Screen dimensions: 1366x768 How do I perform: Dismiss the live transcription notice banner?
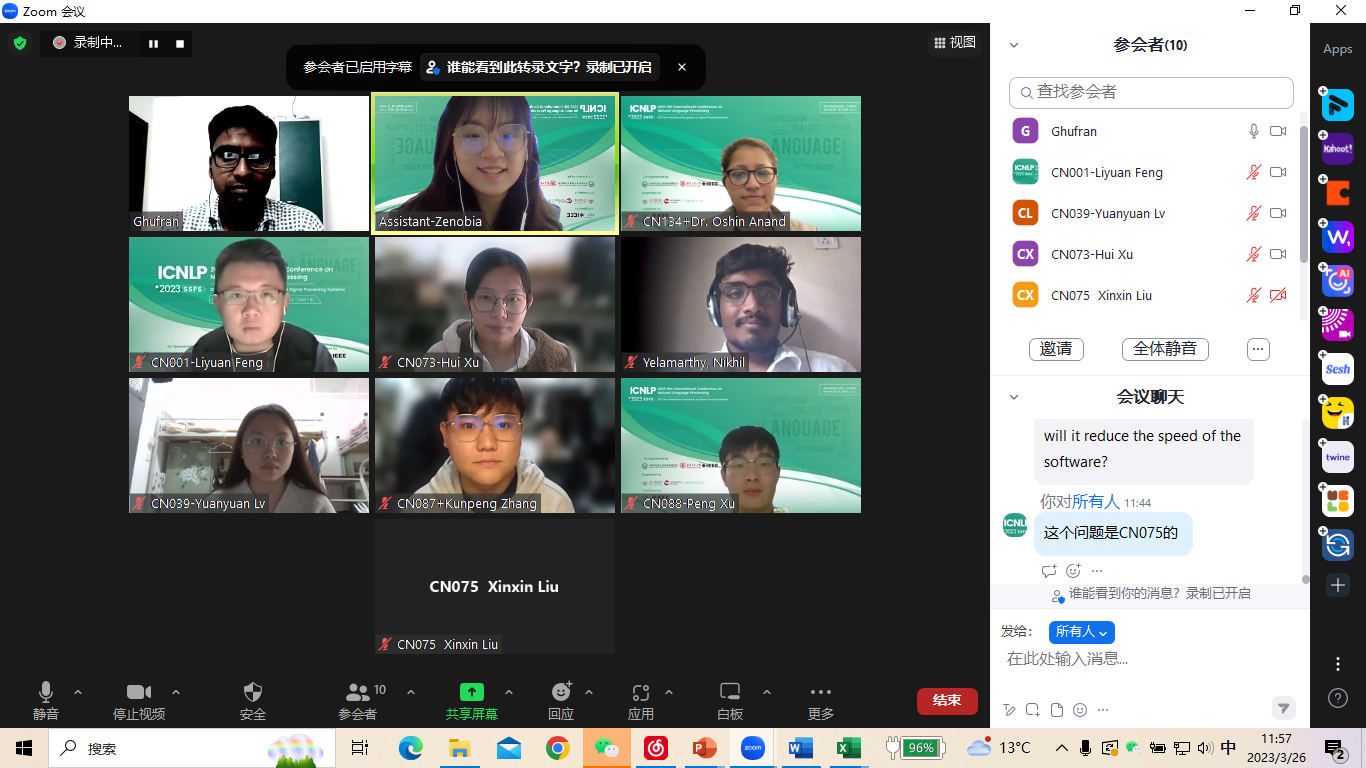click(682, 67)
